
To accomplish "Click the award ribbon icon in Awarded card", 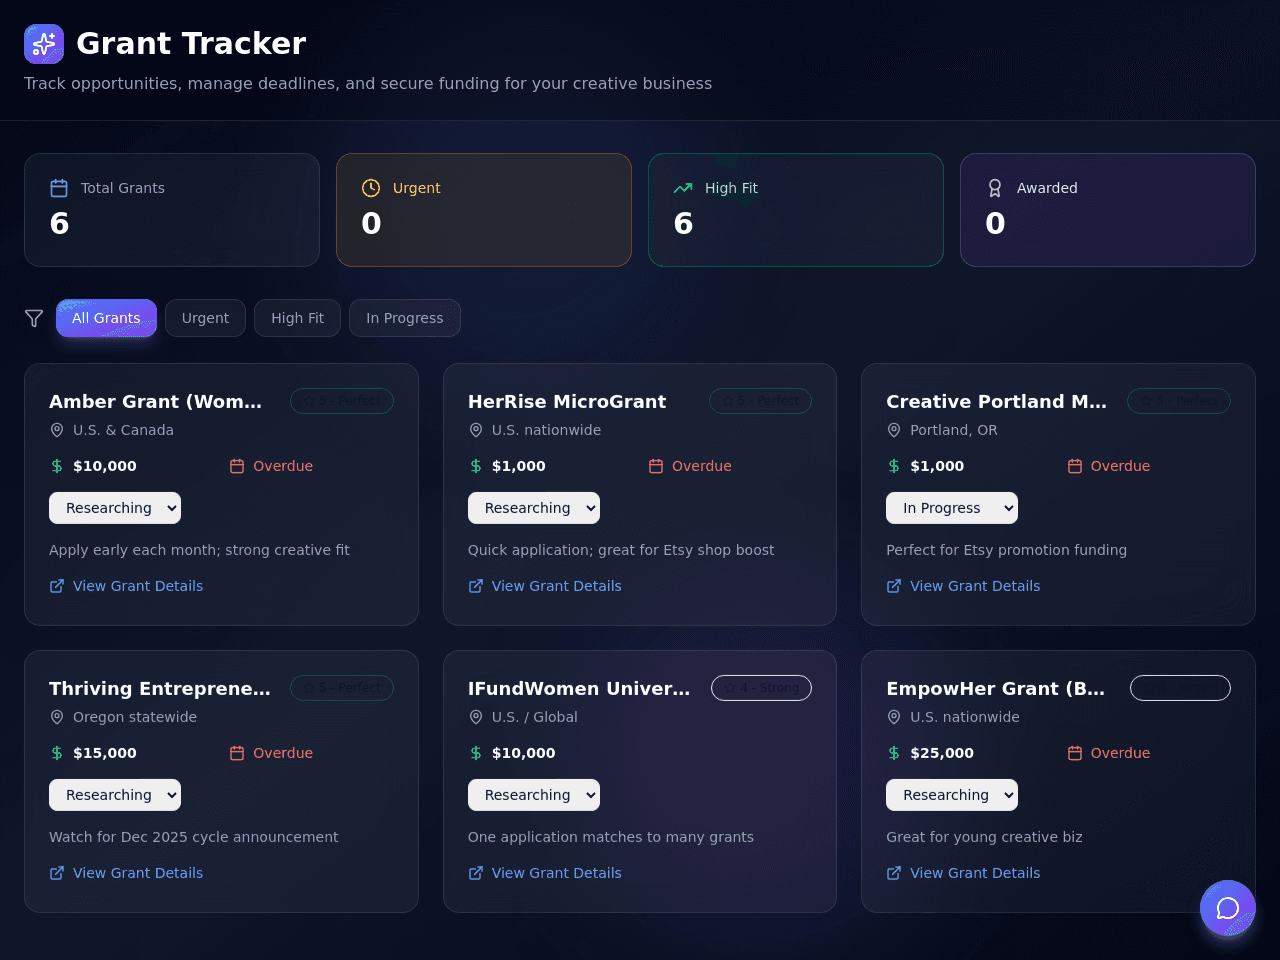I will (995, 188).
